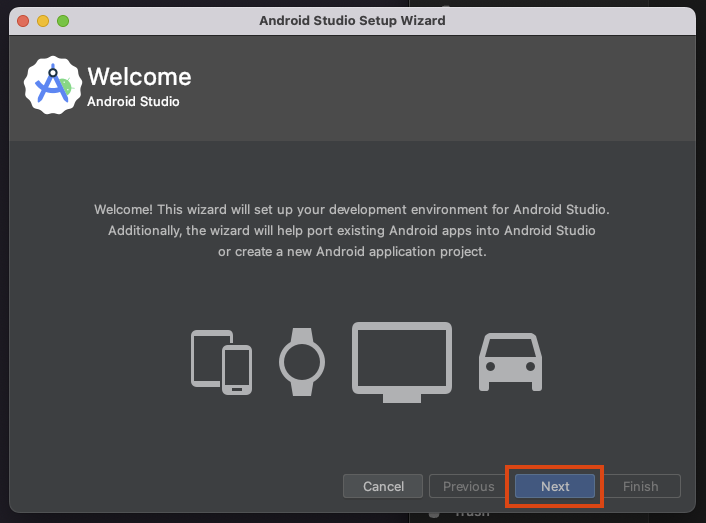Close the Setup Wizard window
Screen dimensions: 706x523
coord(23,21)
